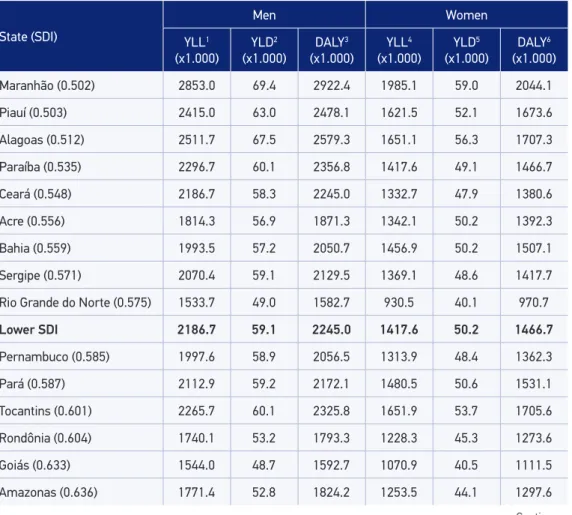The image size is (572, 515).
Task: Select the Goiás (0.633) row label
Action: [35, 465]
